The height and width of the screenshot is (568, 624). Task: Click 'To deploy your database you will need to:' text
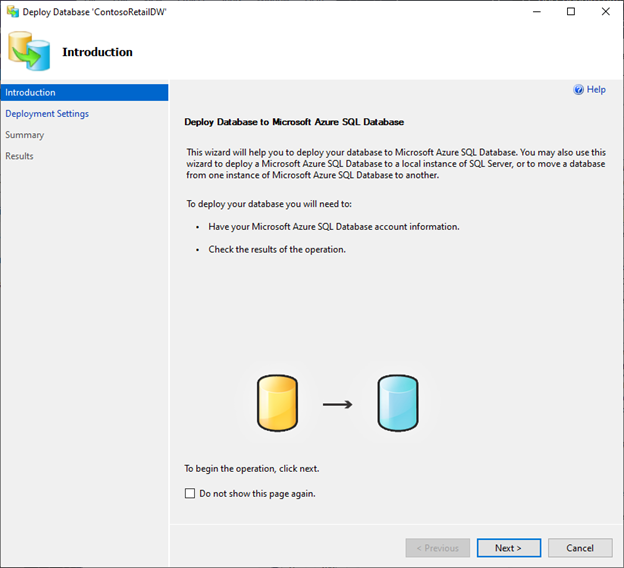pos(269,204)
